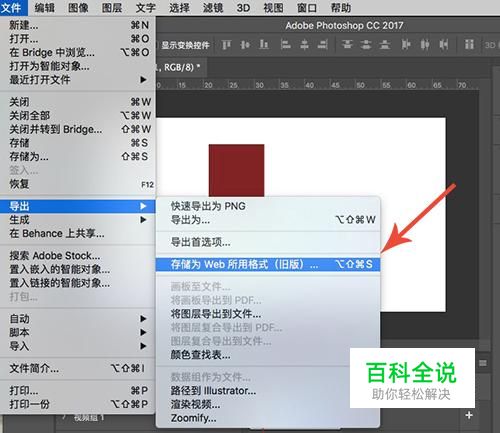Viewport: 500px width, 433px height.
Task: Click the align right edges icon
Action: coord(323,44)
